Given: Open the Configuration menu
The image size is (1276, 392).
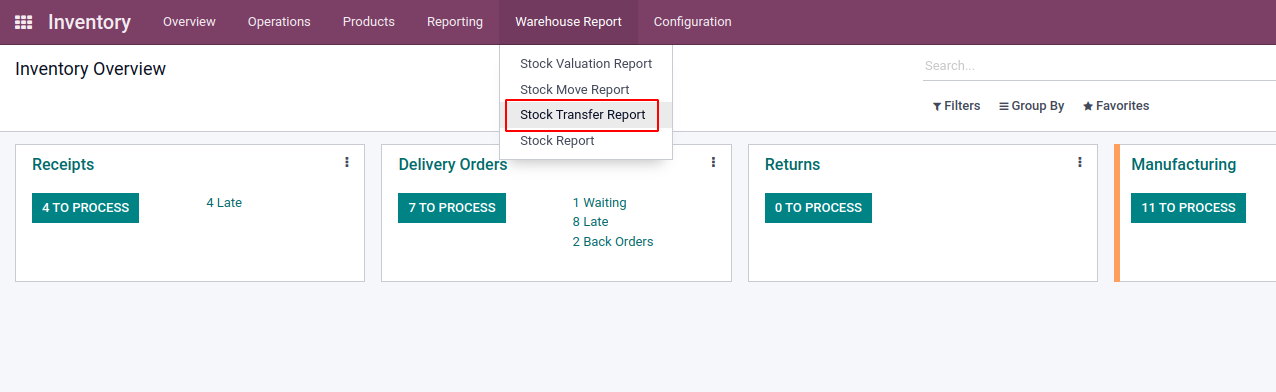Looking at the screenshot, I should coord(692,22).
